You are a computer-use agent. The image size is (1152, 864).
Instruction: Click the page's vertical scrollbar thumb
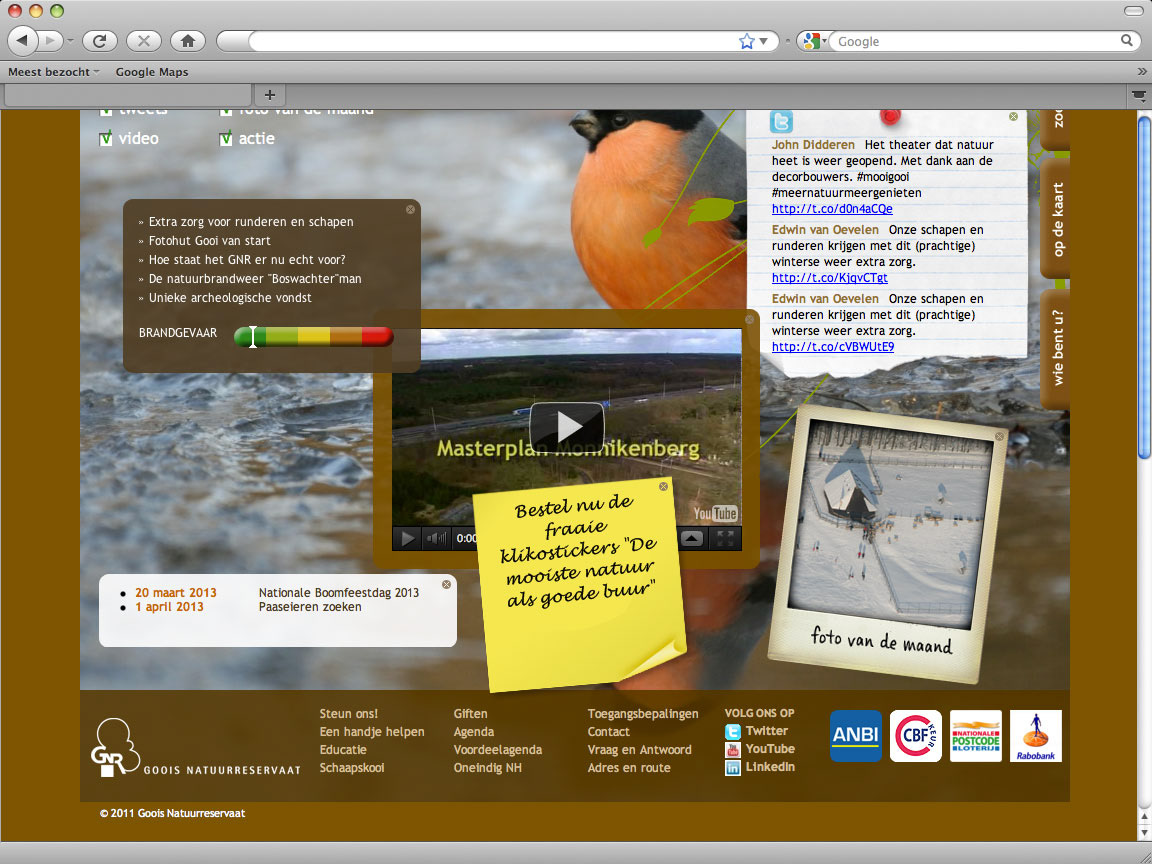click(x=1144, y=287)
